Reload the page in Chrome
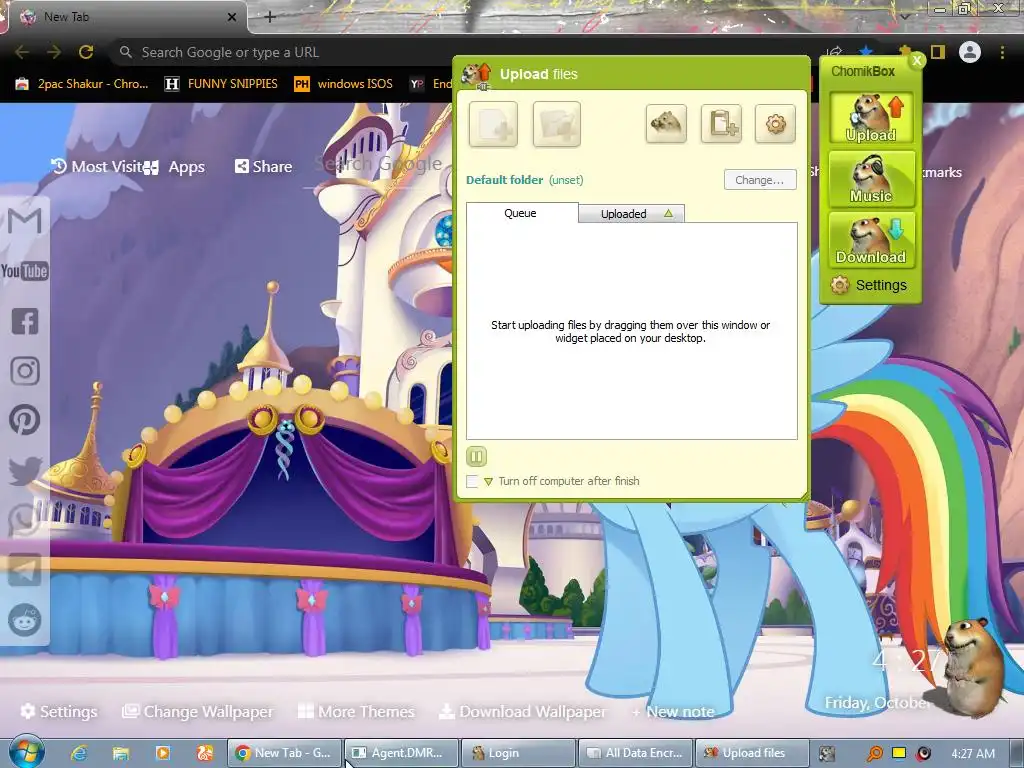Image resolution: width=1024 pixels, height=768 pixels. (86, 52)
